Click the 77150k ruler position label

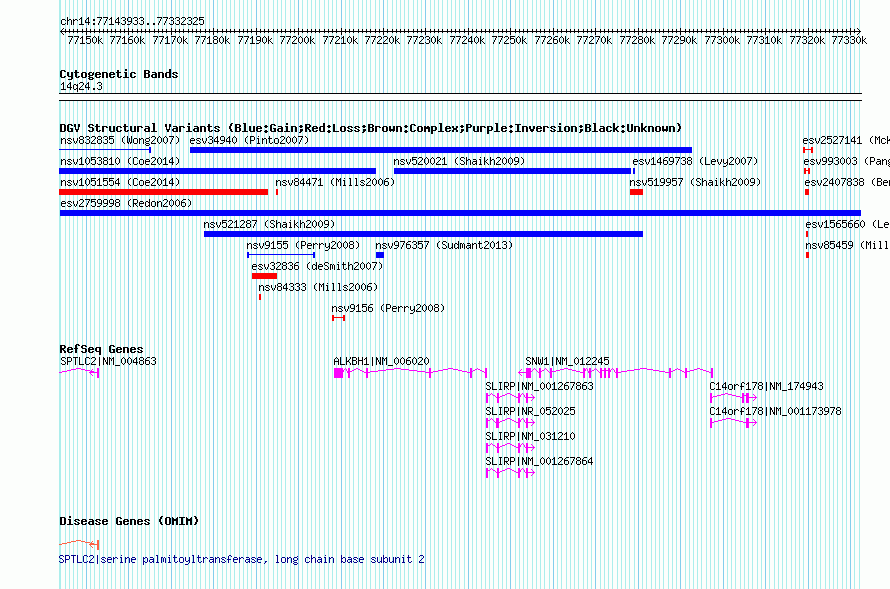click(x=85, y=40)
